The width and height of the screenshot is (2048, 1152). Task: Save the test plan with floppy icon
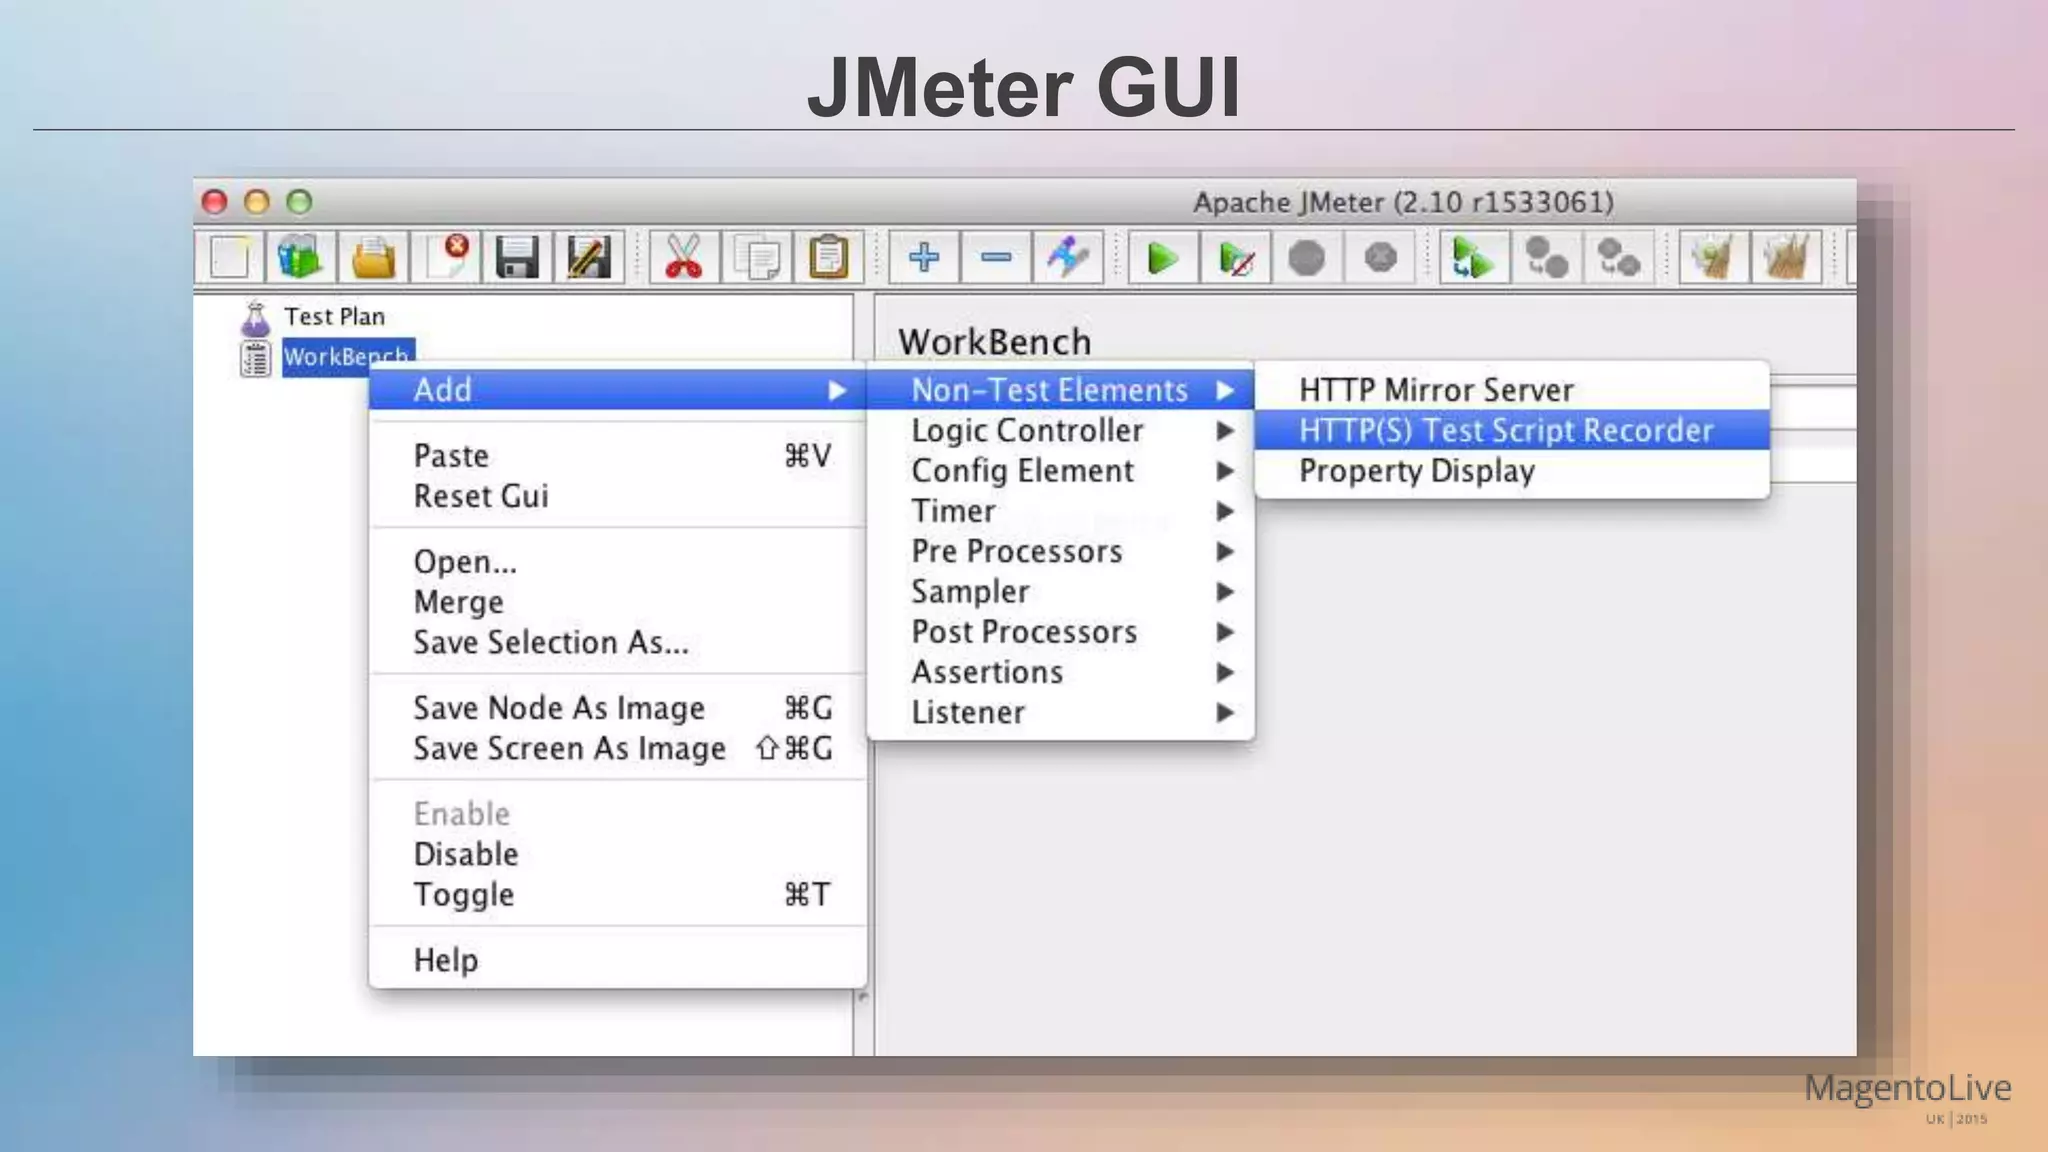coord(517,258)
